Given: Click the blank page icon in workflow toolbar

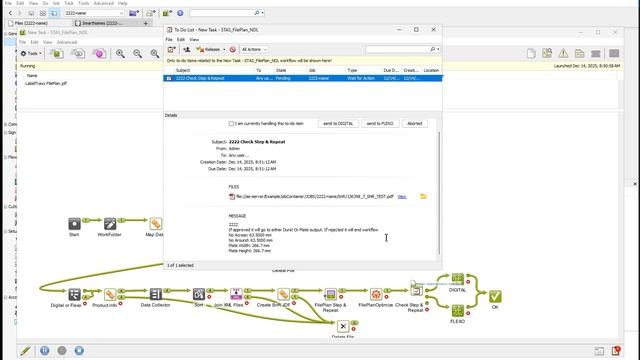Looking at the screenshot, I should (x=531, y=53).
